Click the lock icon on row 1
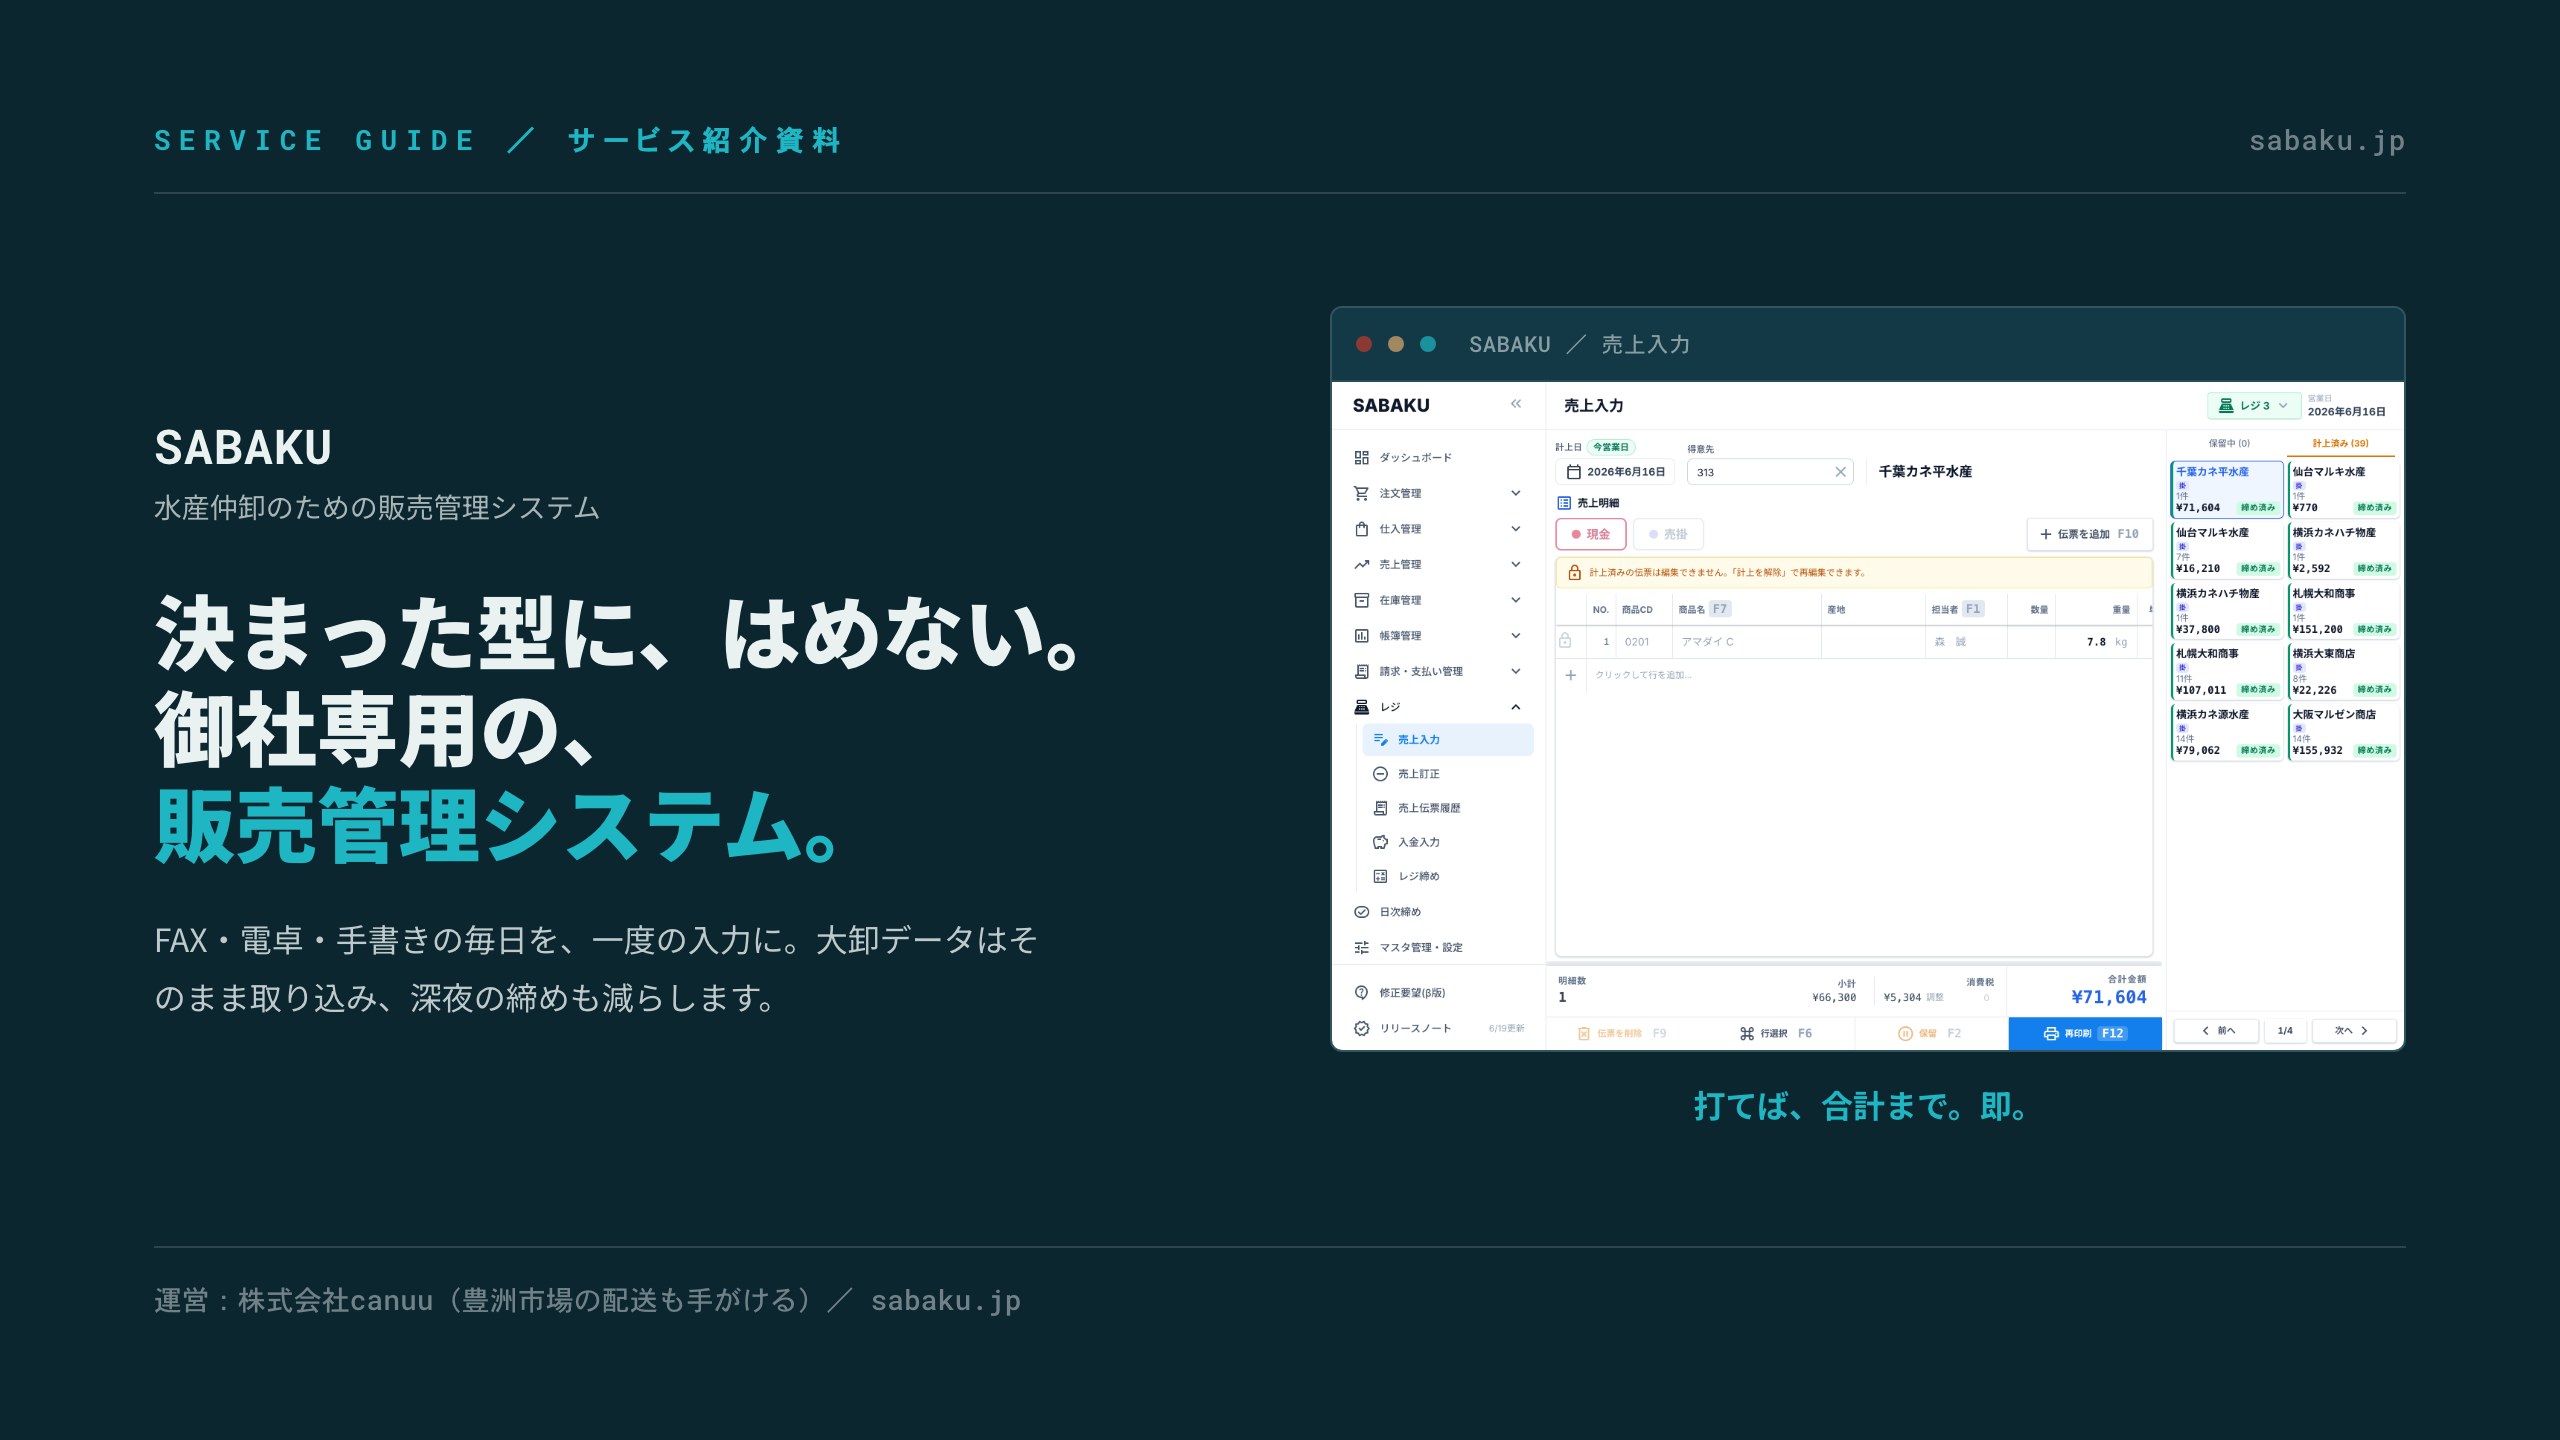Image resolution: width=2560 pixels, height=1440 pixels. coord(1565,641)
